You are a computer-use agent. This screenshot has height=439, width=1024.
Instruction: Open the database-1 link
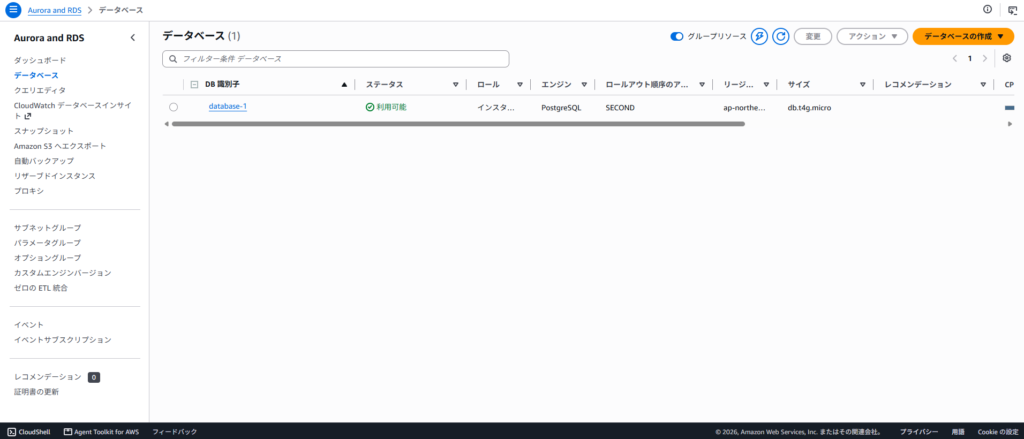tap(228, 106)
